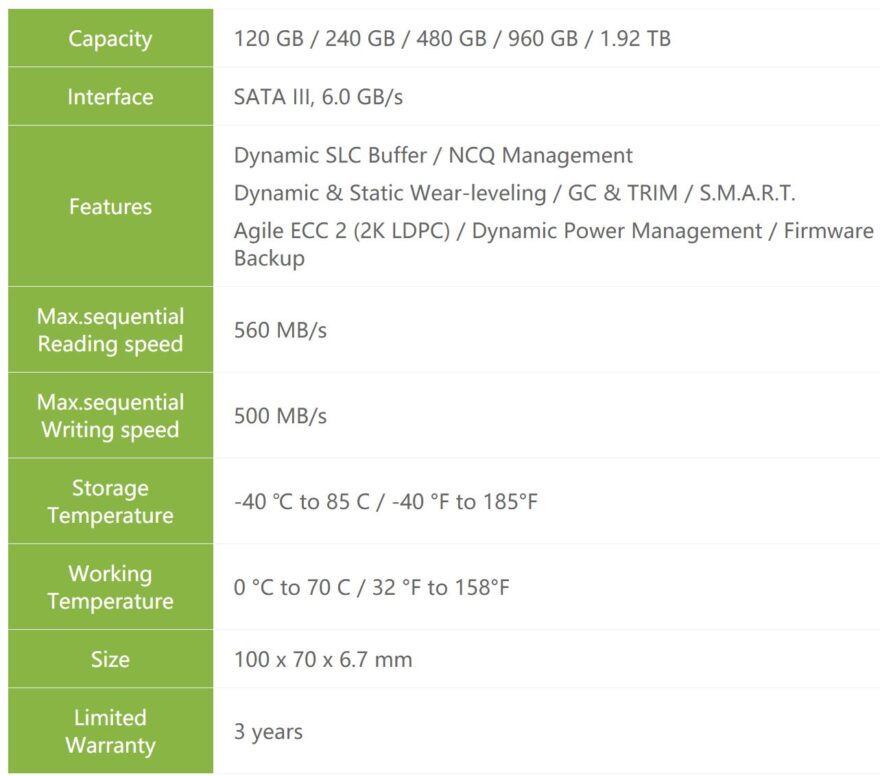880x776 pixels.
Task: Select Max.sequential Reading speed label
Action: [110, 330]
